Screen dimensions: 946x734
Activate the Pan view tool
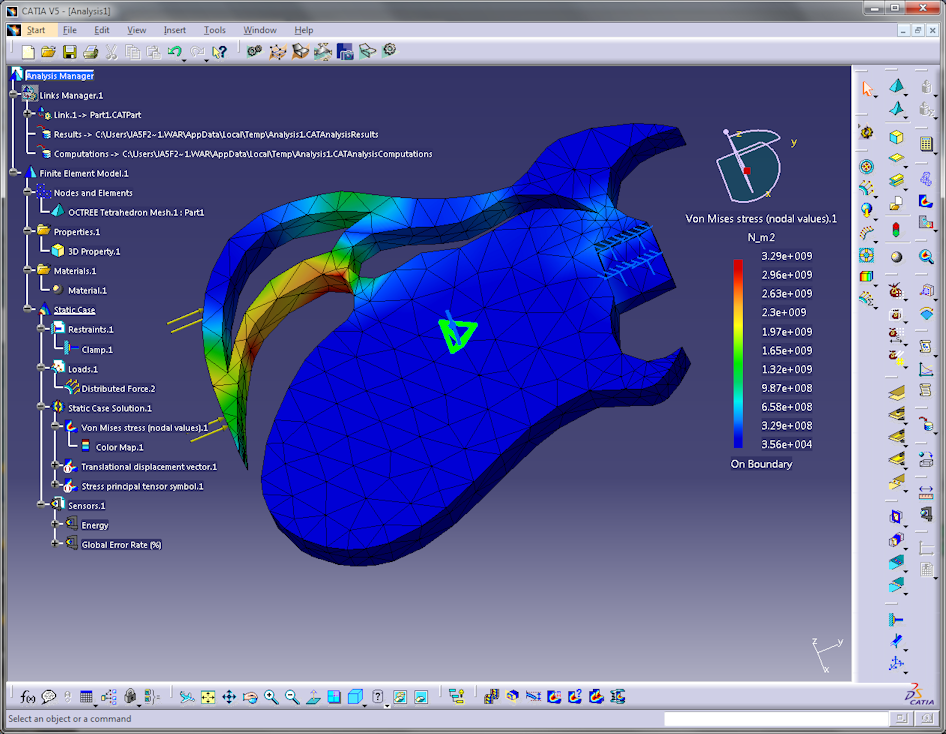click(229, 697)
